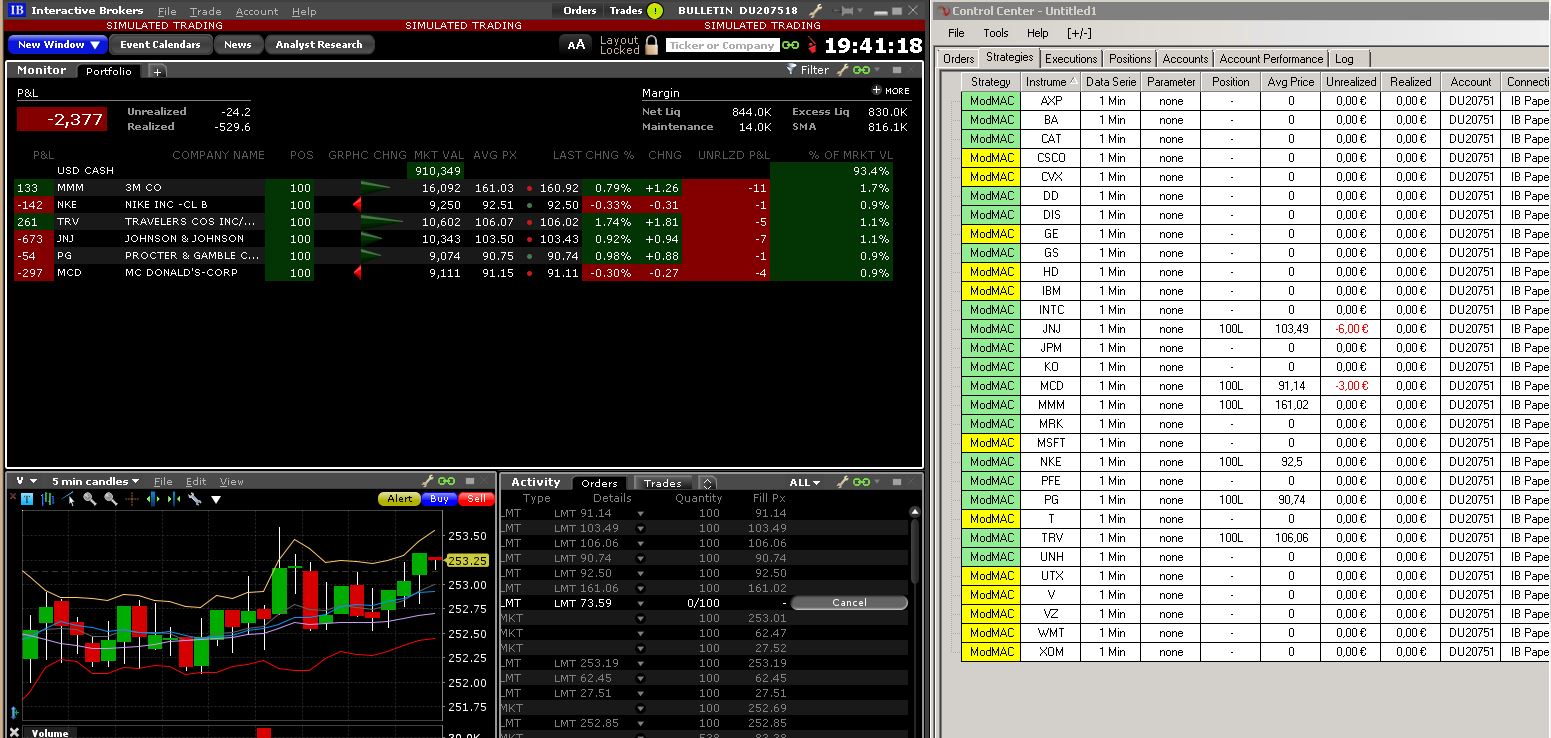Expand the details arrow for LMT 106.06 order
This screenshot has width=1551, height=738.
641,543
